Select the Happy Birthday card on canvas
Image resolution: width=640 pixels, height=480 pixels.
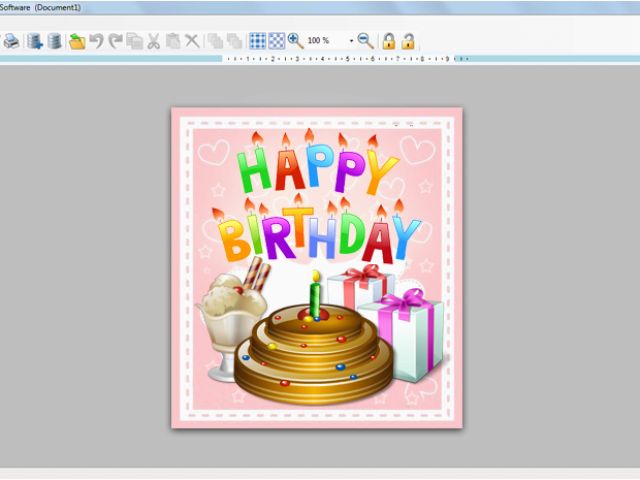click(x=316, y=268)
